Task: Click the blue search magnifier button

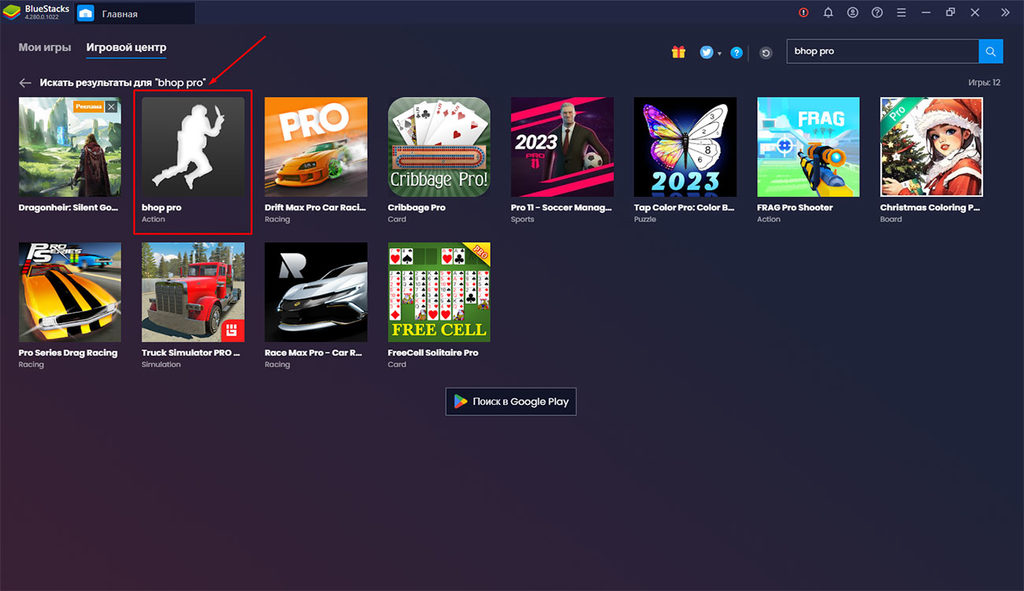Action: (x=991, y=52)
